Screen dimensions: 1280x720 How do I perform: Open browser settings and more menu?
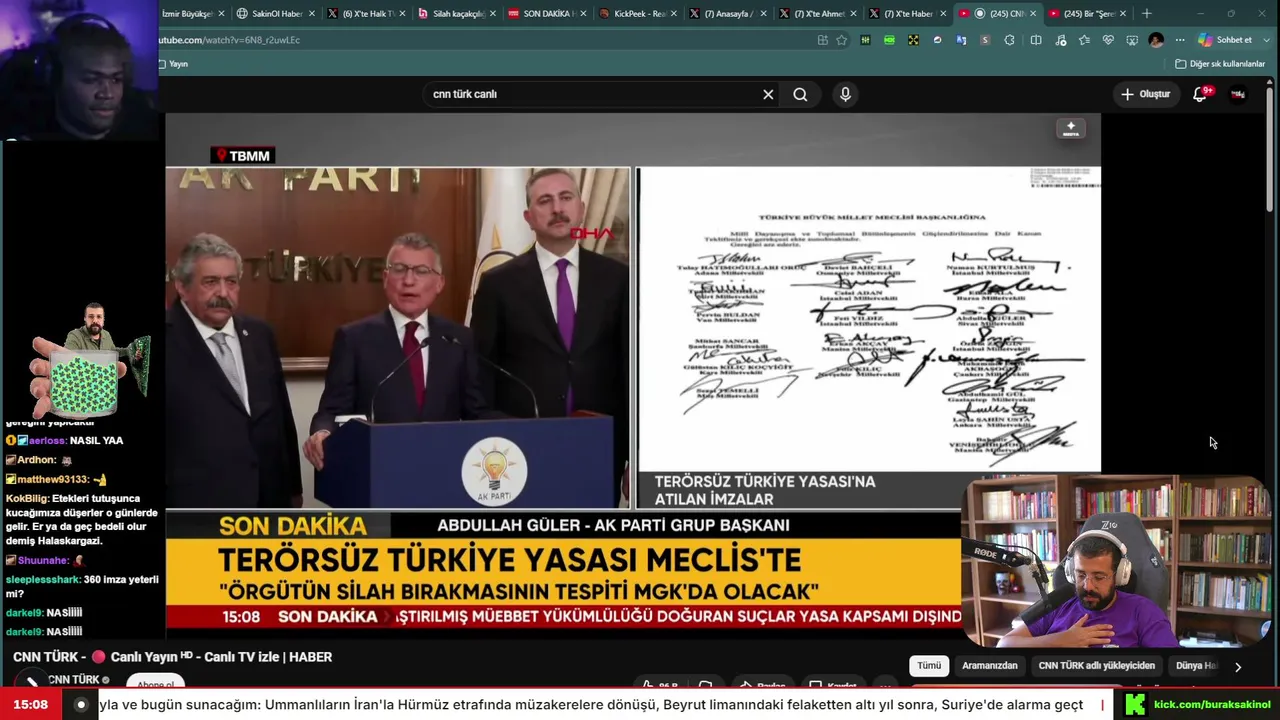click(1180, 40)
